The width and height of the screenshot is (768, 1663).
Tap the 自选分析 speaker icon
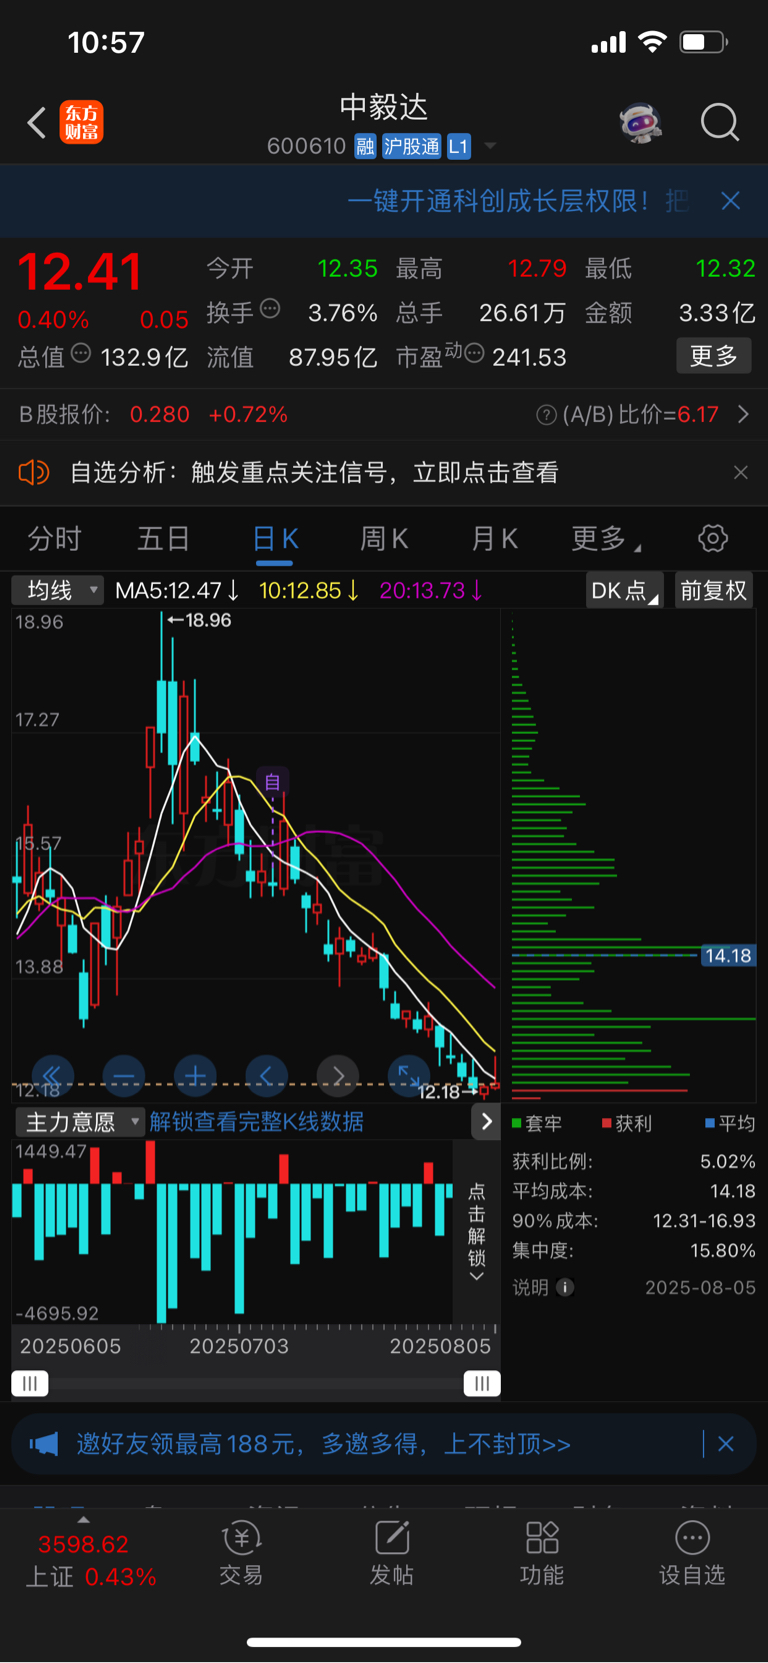34,472
